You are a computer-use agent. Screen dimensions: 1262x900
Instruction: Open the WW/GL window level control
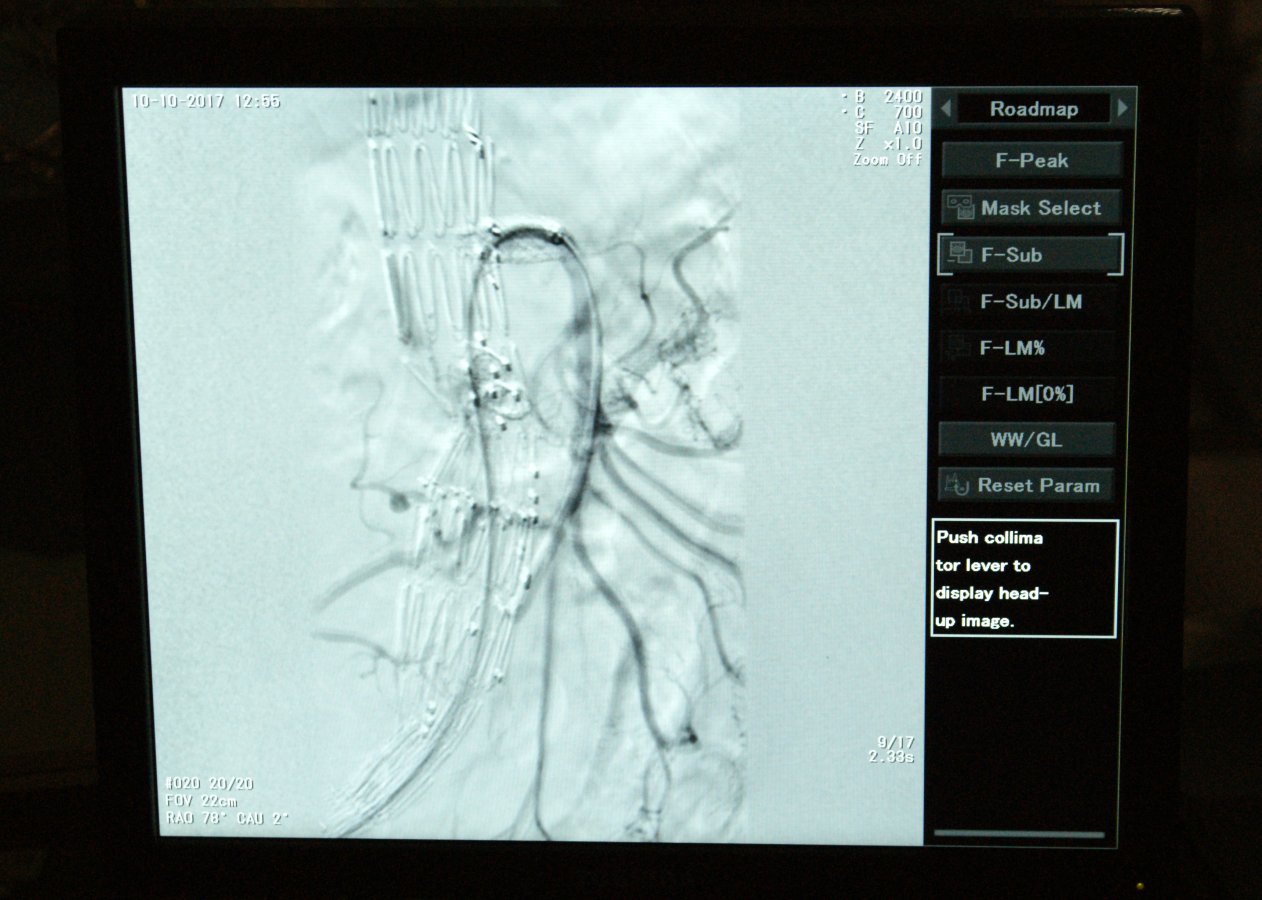click(1026, 440)
